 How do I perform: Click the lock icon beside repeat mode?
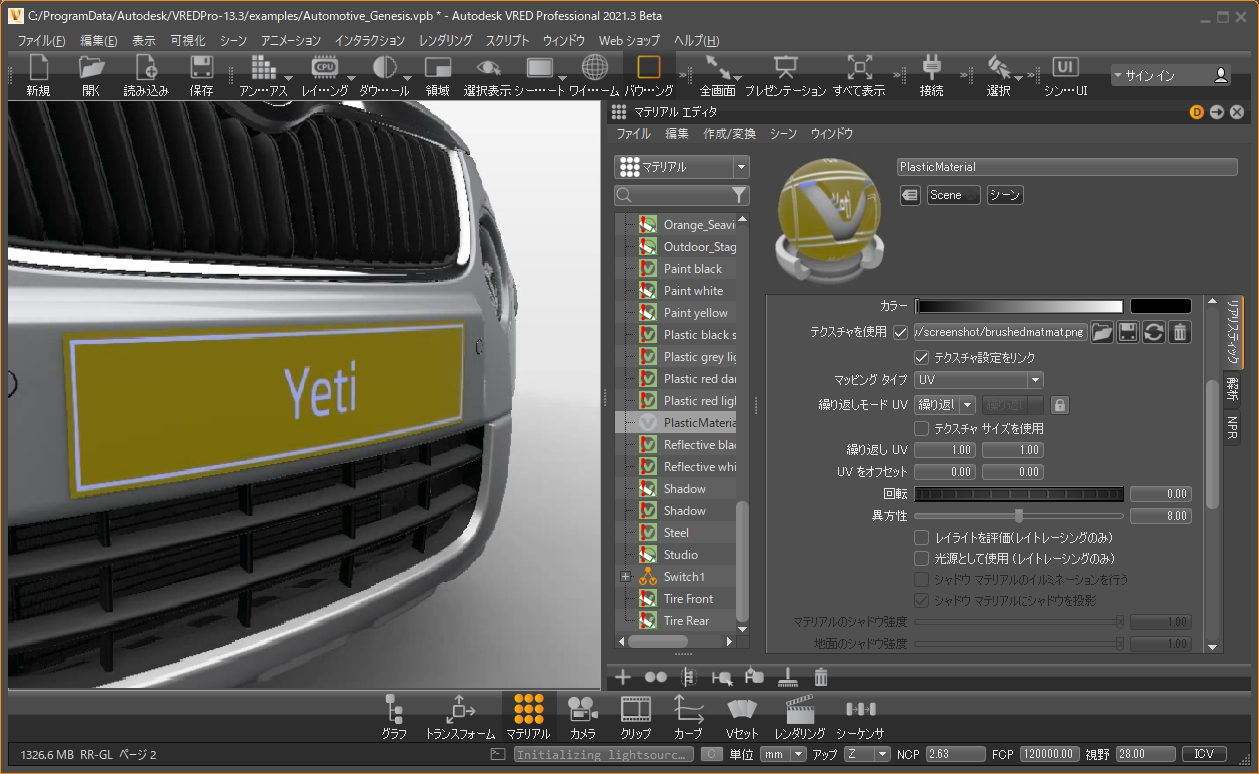(1059, 405)
